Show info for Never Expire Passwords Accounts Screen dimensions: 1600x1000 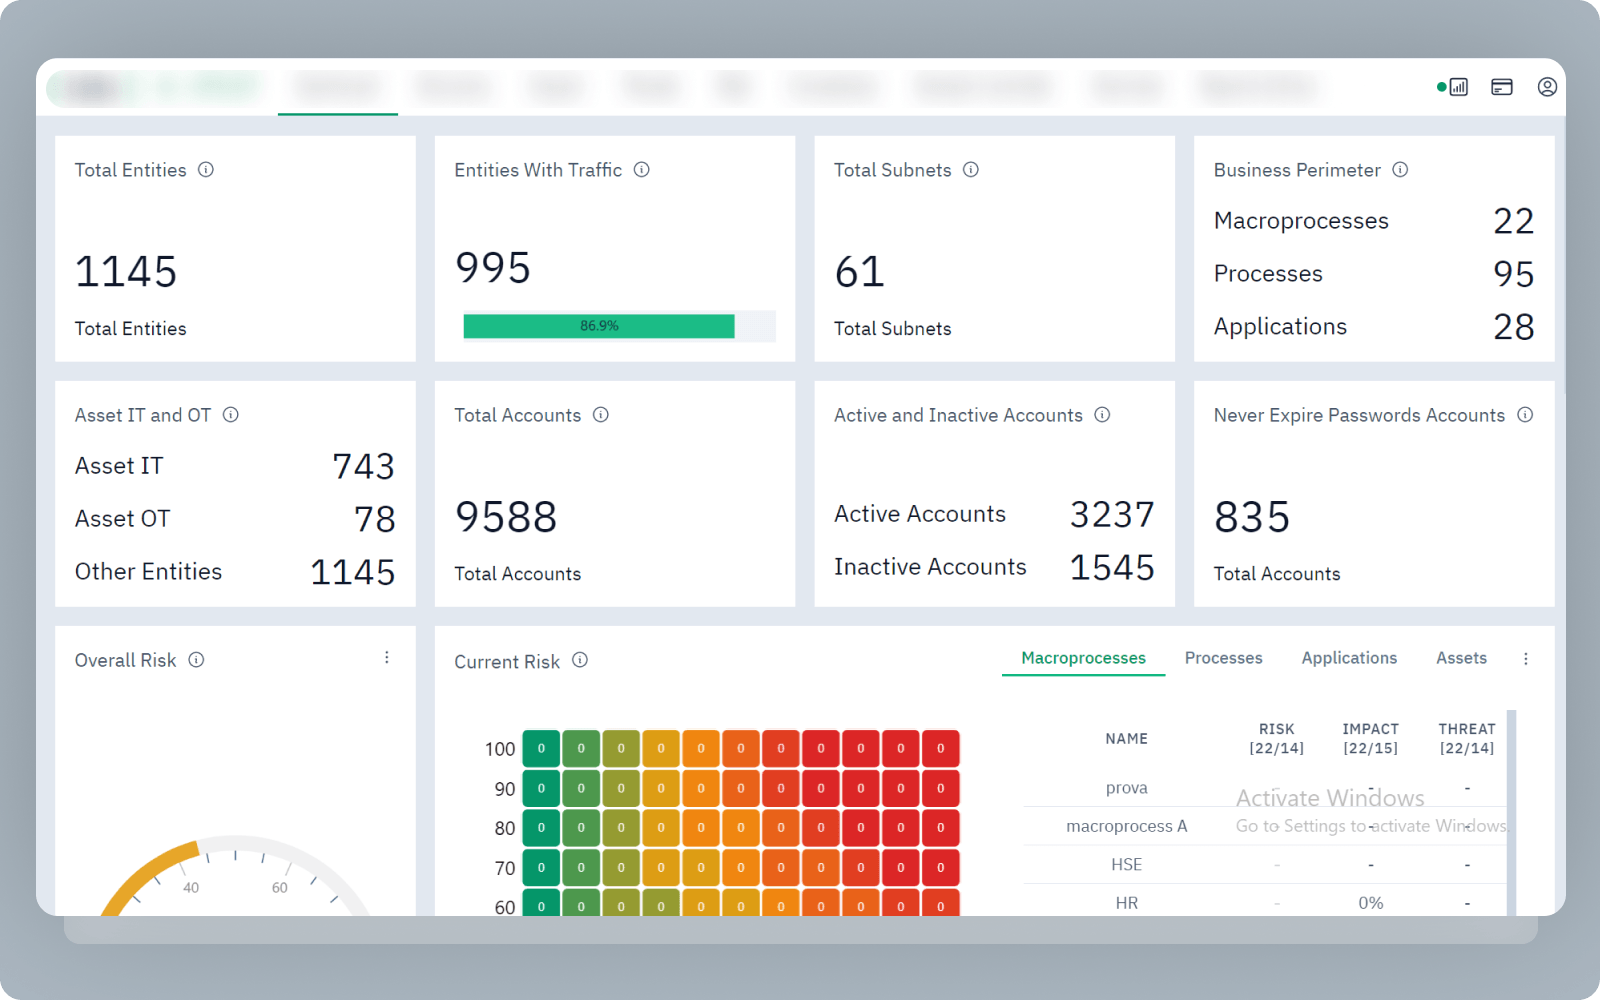click(1525, 415)
